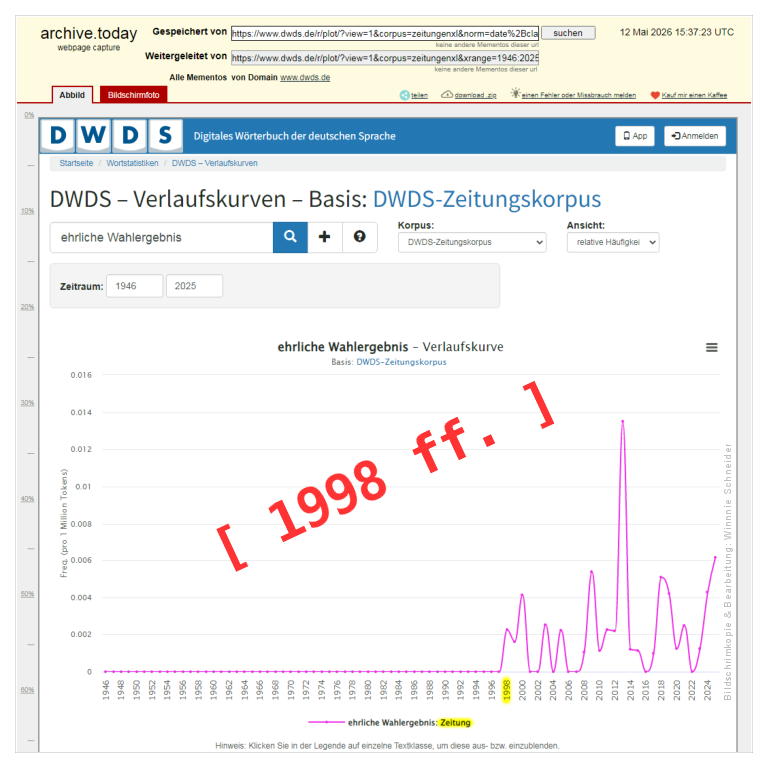Click the search term input field
This screenshot has width=768, height=768.
tap(162, 238)
